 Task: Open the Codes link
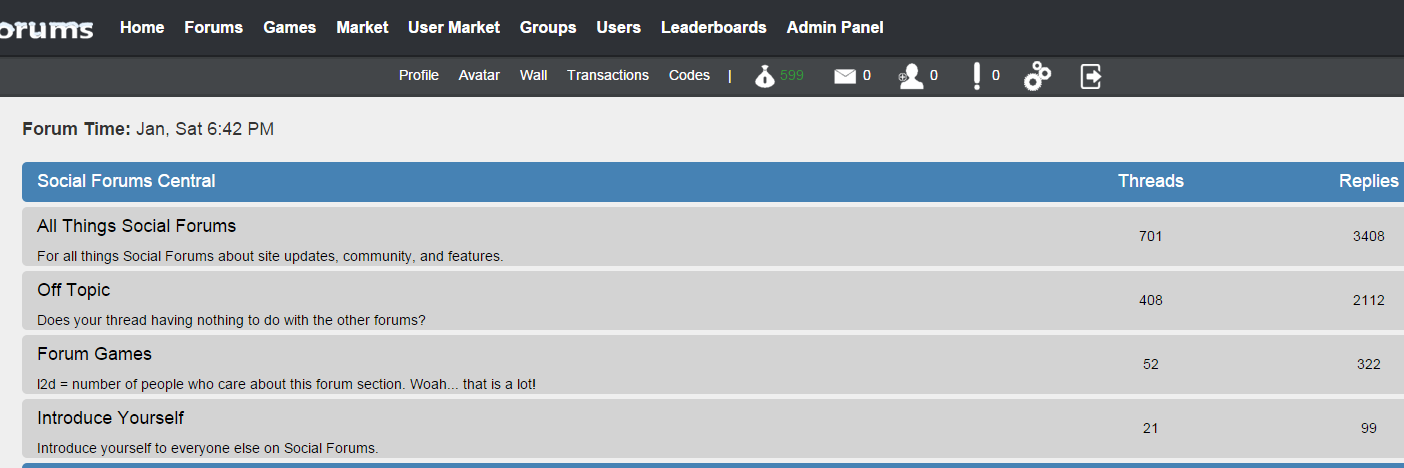tap(689, 75)
